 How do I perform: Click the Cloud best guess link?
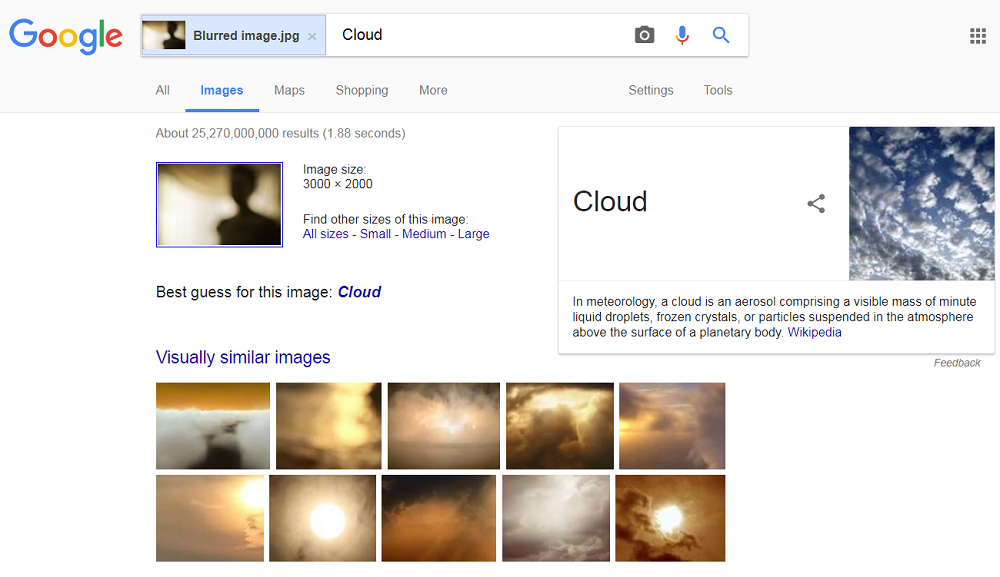[359, 292]
